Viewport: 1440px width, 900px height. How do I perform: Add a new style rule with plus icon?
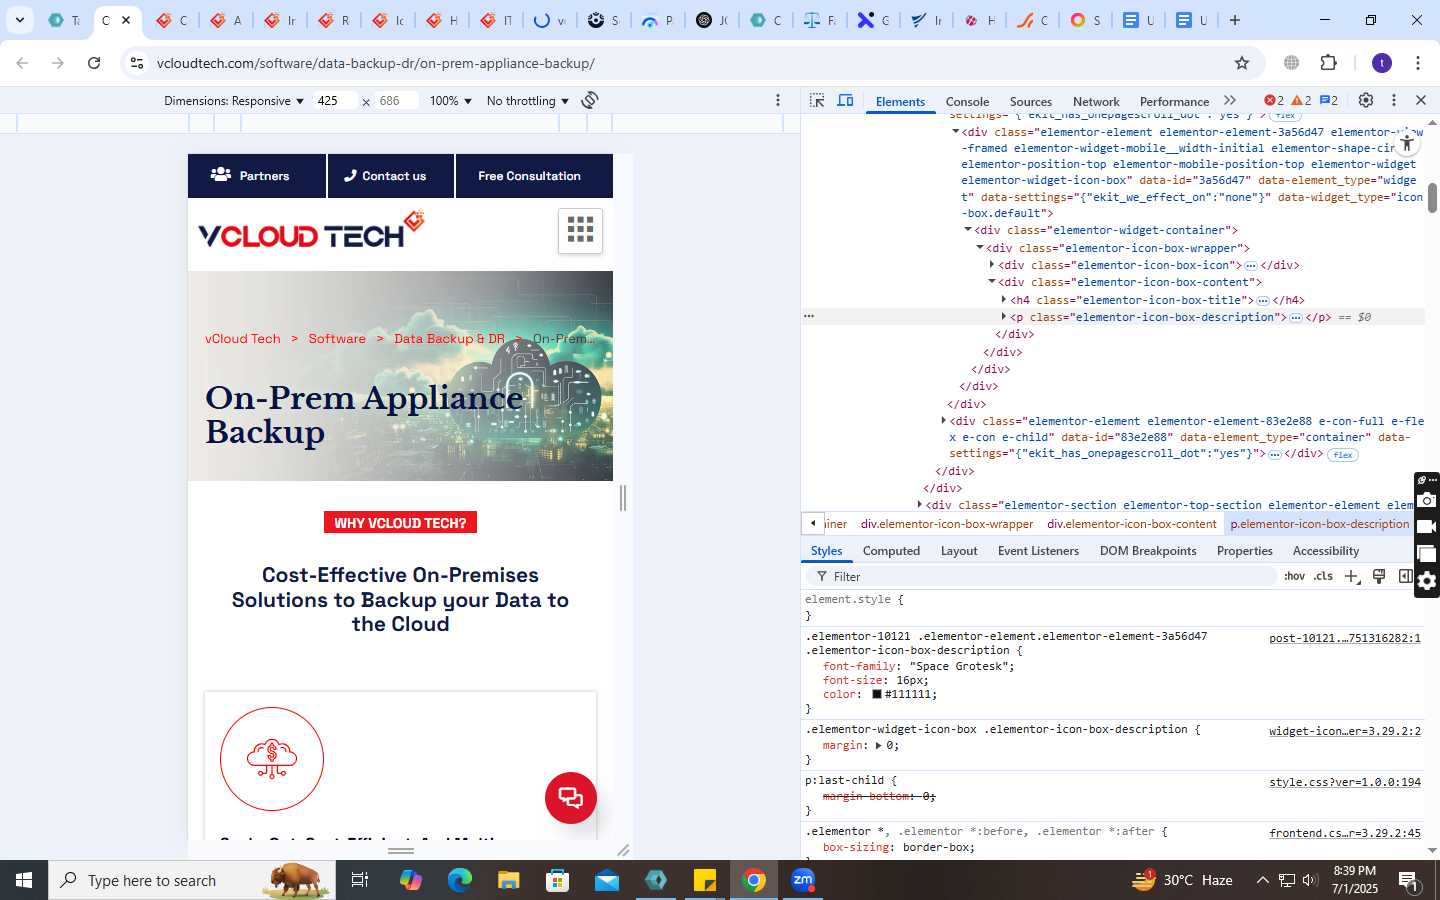point(1352,576)
